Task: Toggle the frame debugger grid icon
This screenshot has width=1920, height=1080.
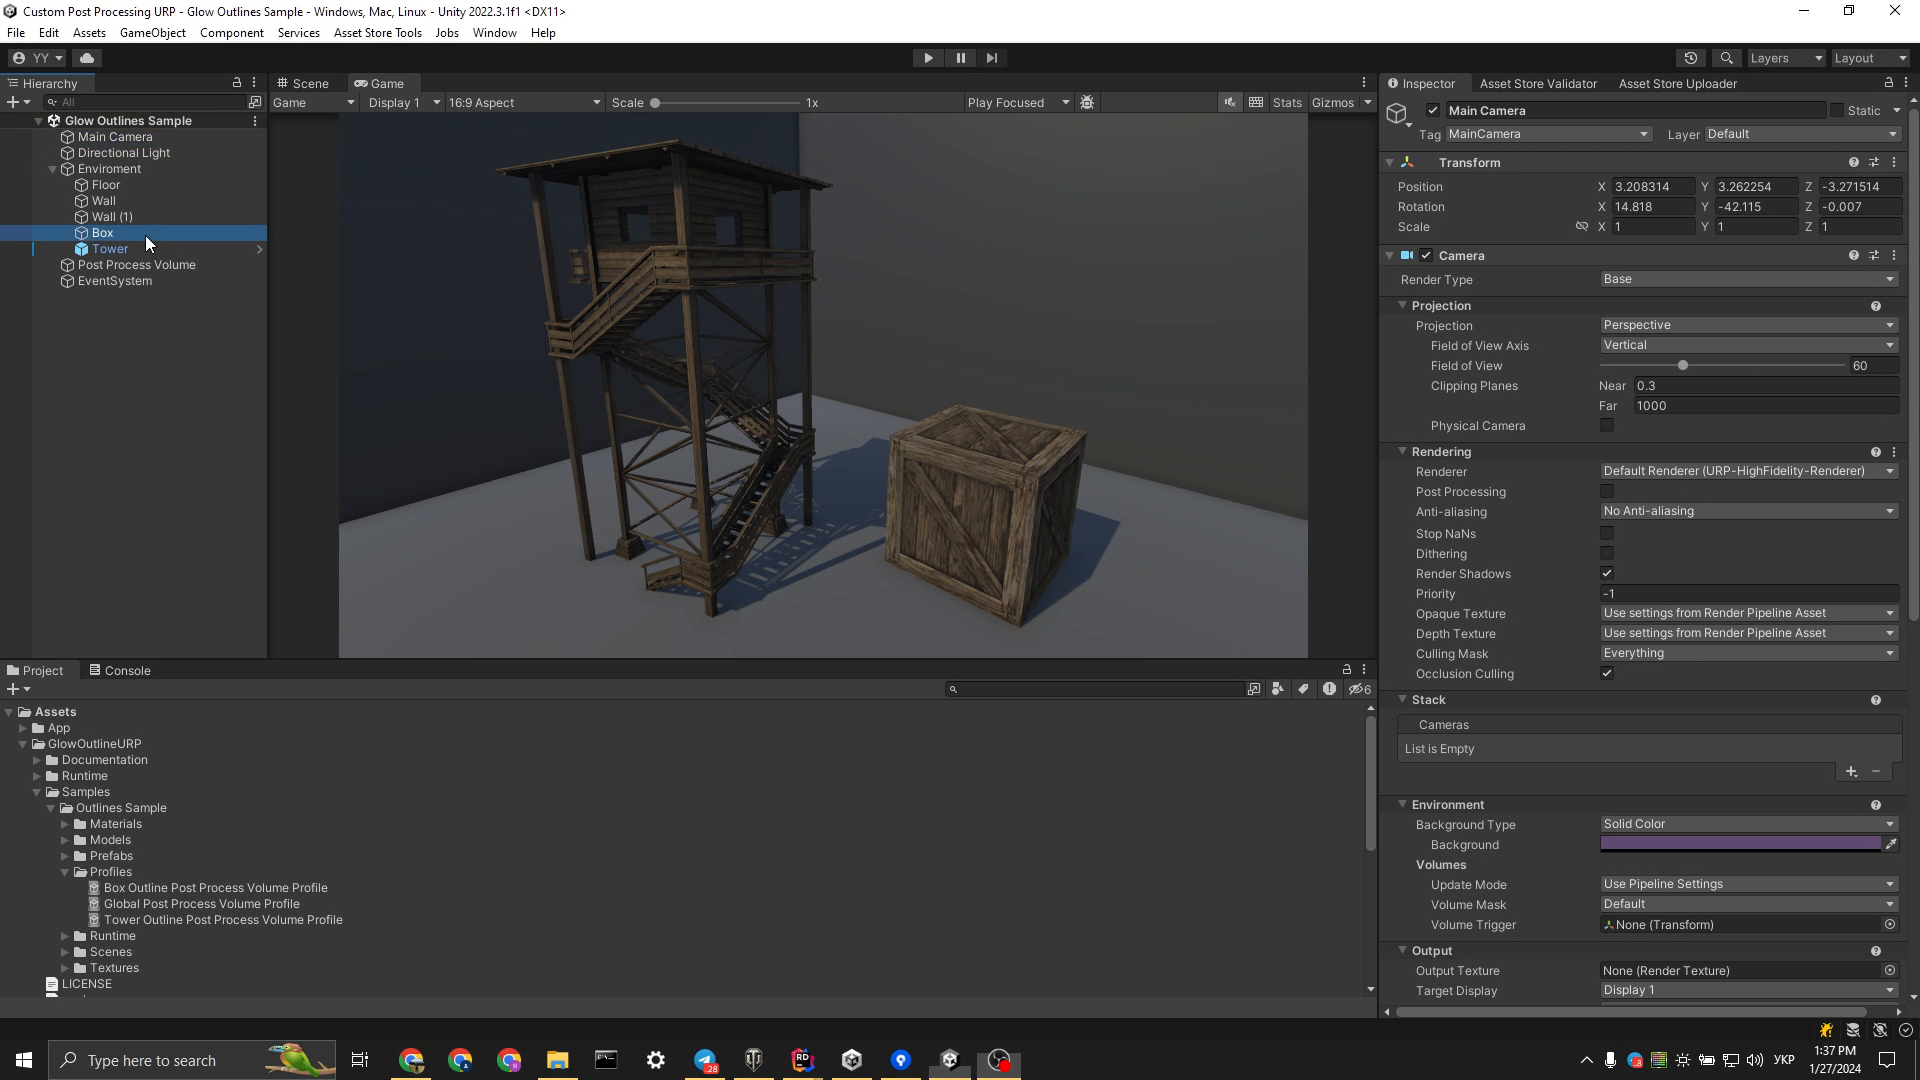Action: click(x=1256, y=103)
